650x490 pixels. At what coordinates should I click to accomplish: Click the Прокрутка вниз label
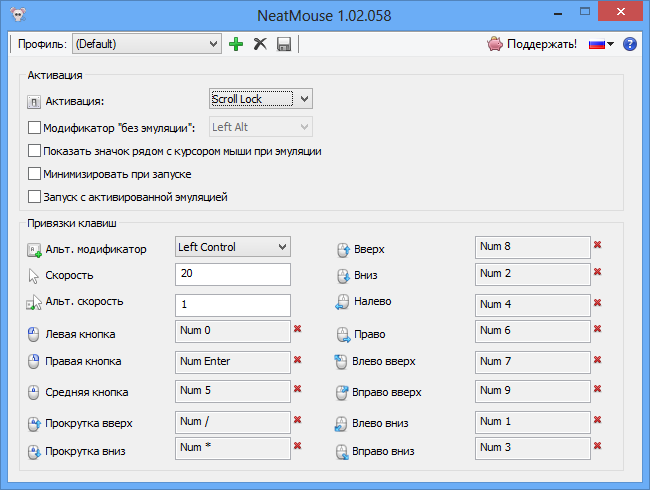coord(85,451)
